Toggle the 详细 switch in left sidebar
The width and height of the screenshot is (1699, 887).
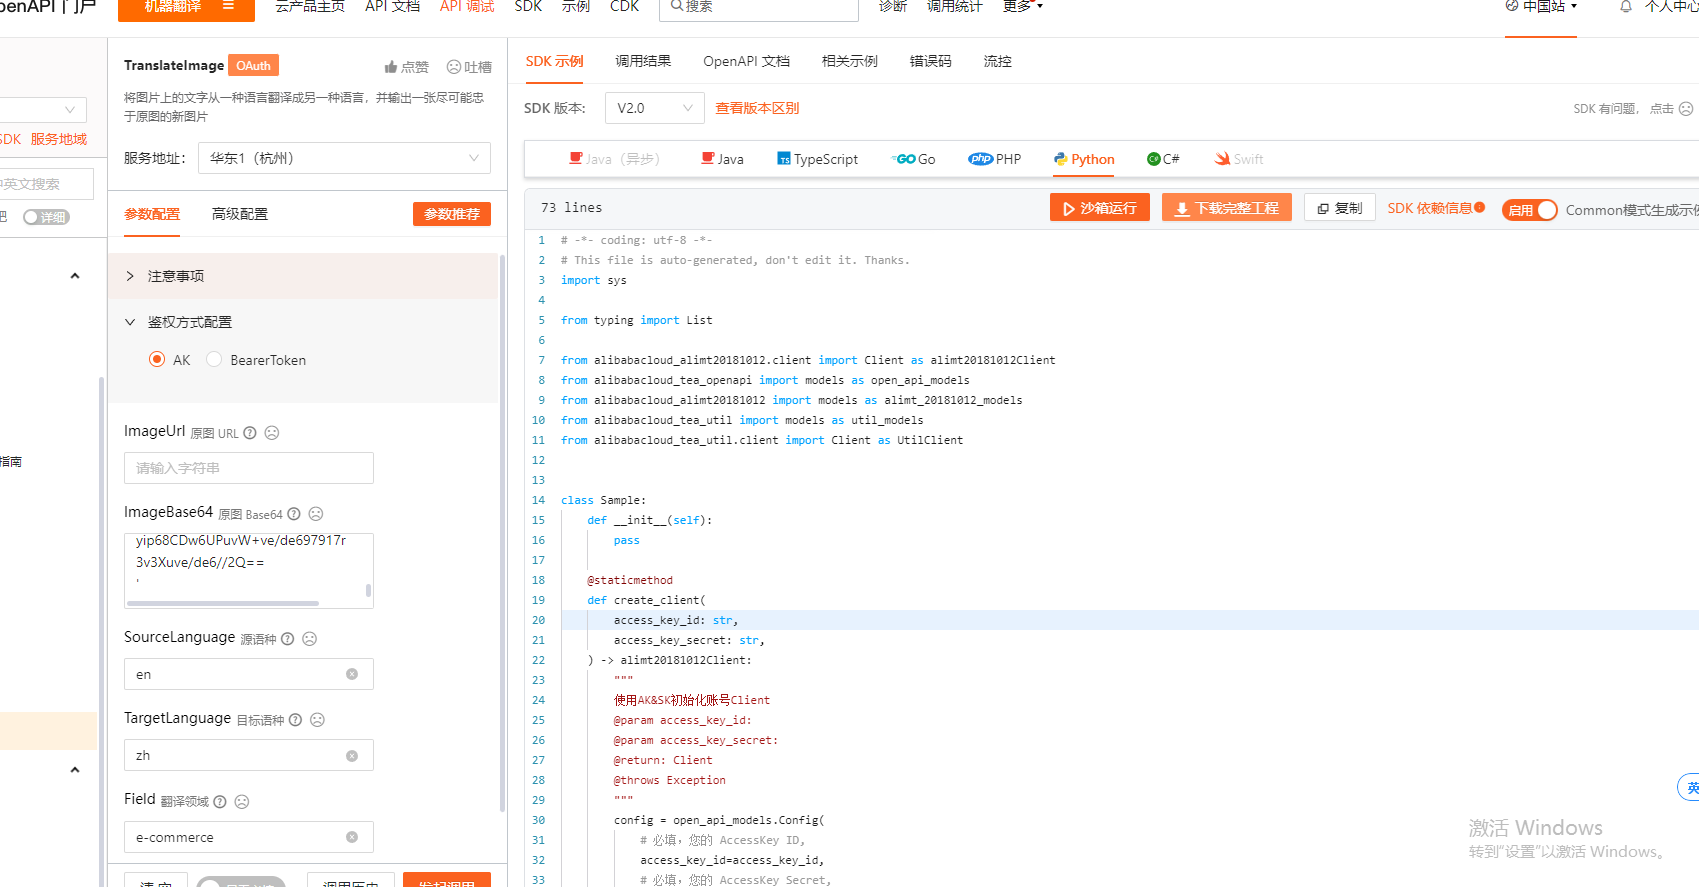[x=46, y=217]
